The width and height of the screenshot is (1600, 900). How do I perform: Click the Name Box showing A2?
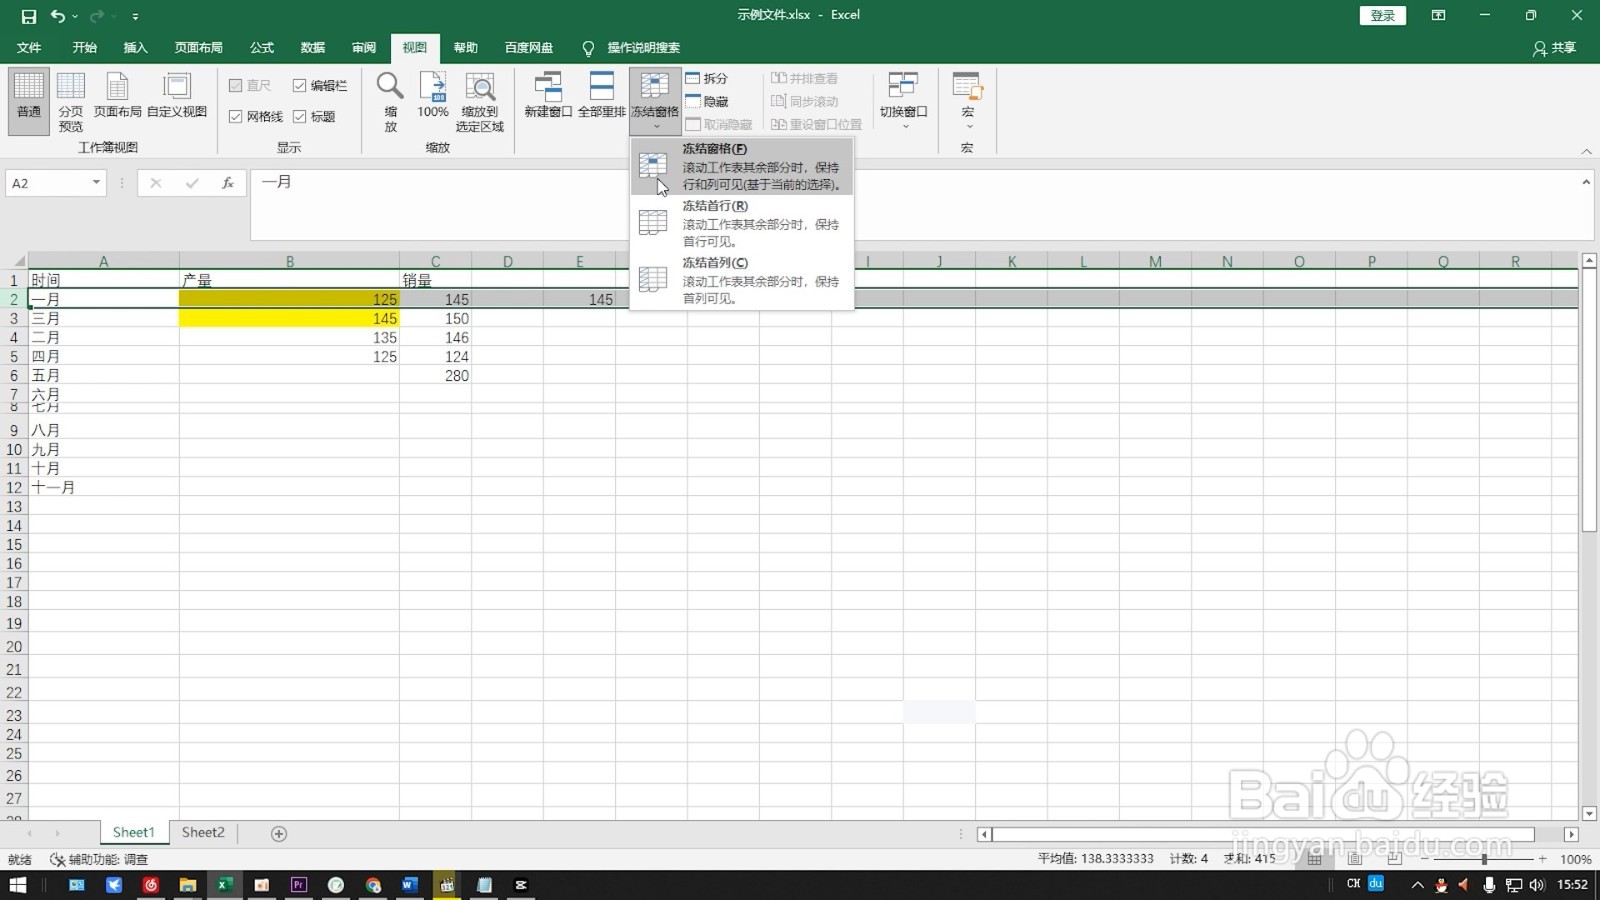click(x=47, y=183)
